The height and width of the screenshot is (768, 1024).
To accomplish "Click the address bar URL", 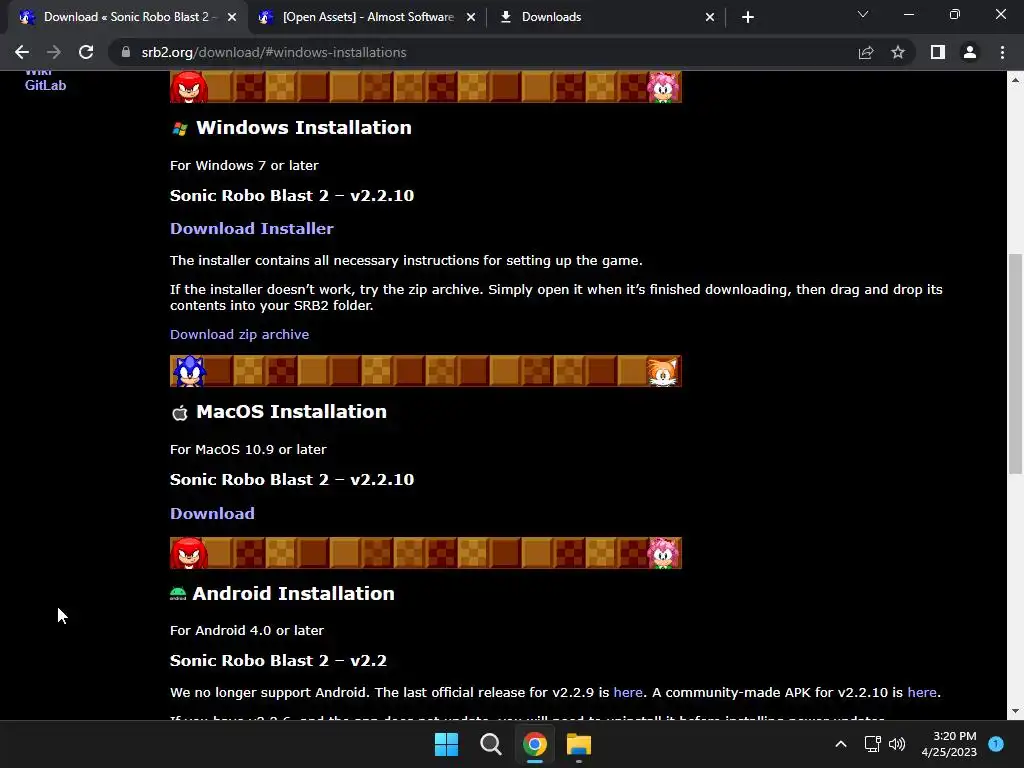I will tap(274, 52).
